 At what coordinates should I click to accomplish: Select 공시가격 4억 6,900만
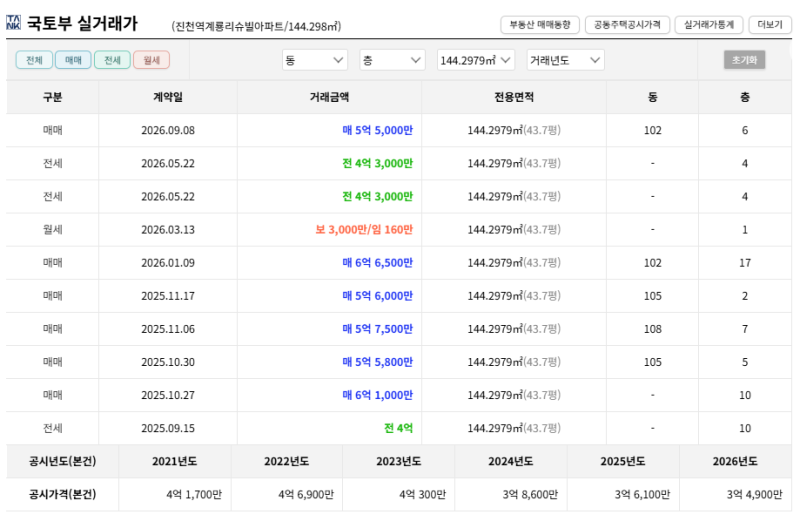306,494
